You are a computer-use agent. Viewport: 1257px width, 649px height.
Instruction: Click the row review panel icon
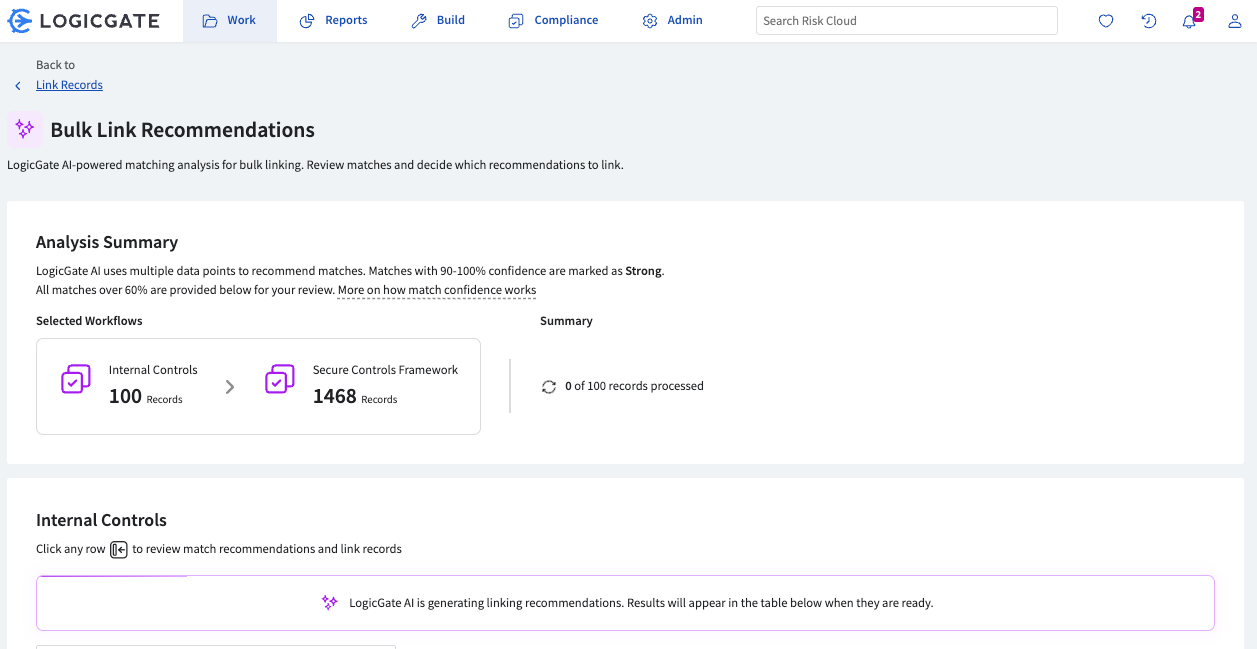tap(119, 549)
